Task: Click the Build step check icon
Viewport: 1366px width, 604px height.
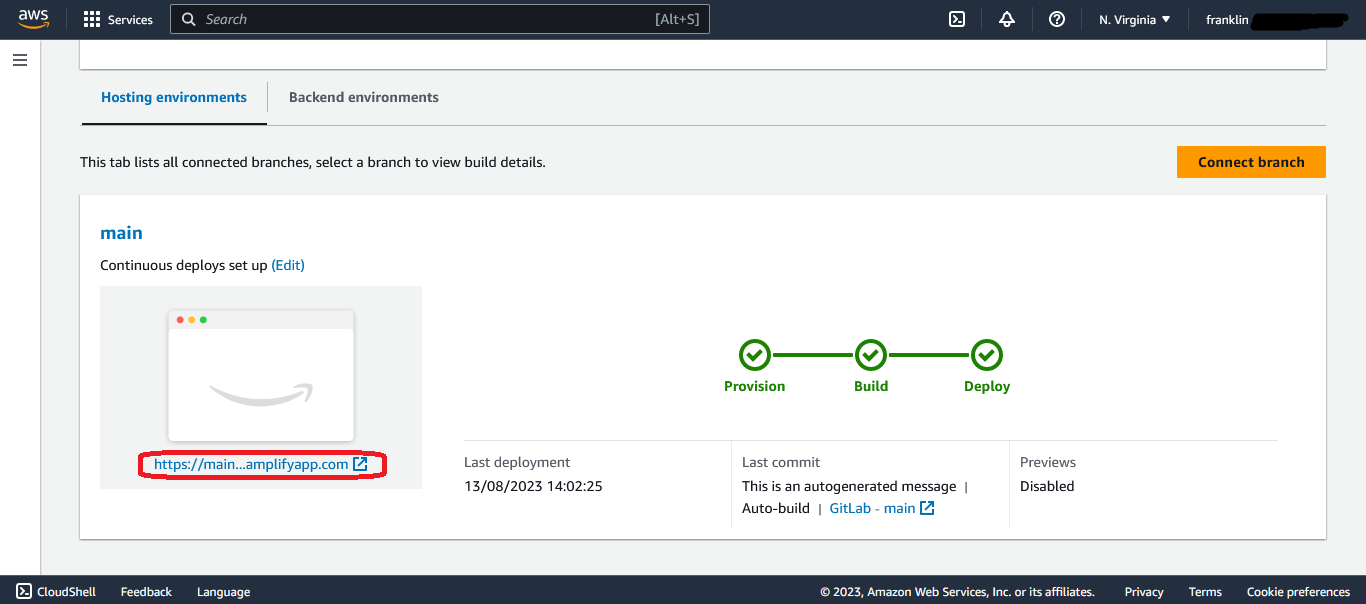Action: pos(871,355)
